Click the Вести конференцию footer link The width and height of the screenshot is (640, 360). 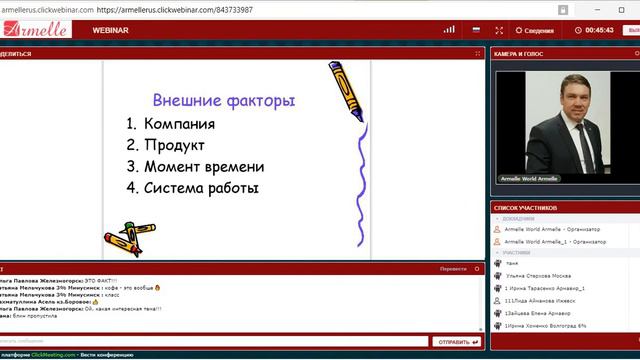(x=107, y=355)
